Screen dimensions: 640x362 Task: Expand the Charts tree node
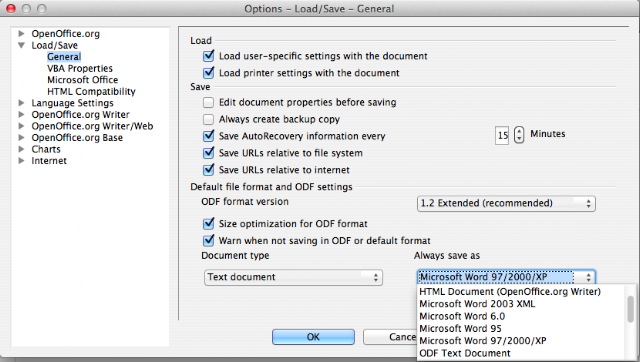(22, 149)
